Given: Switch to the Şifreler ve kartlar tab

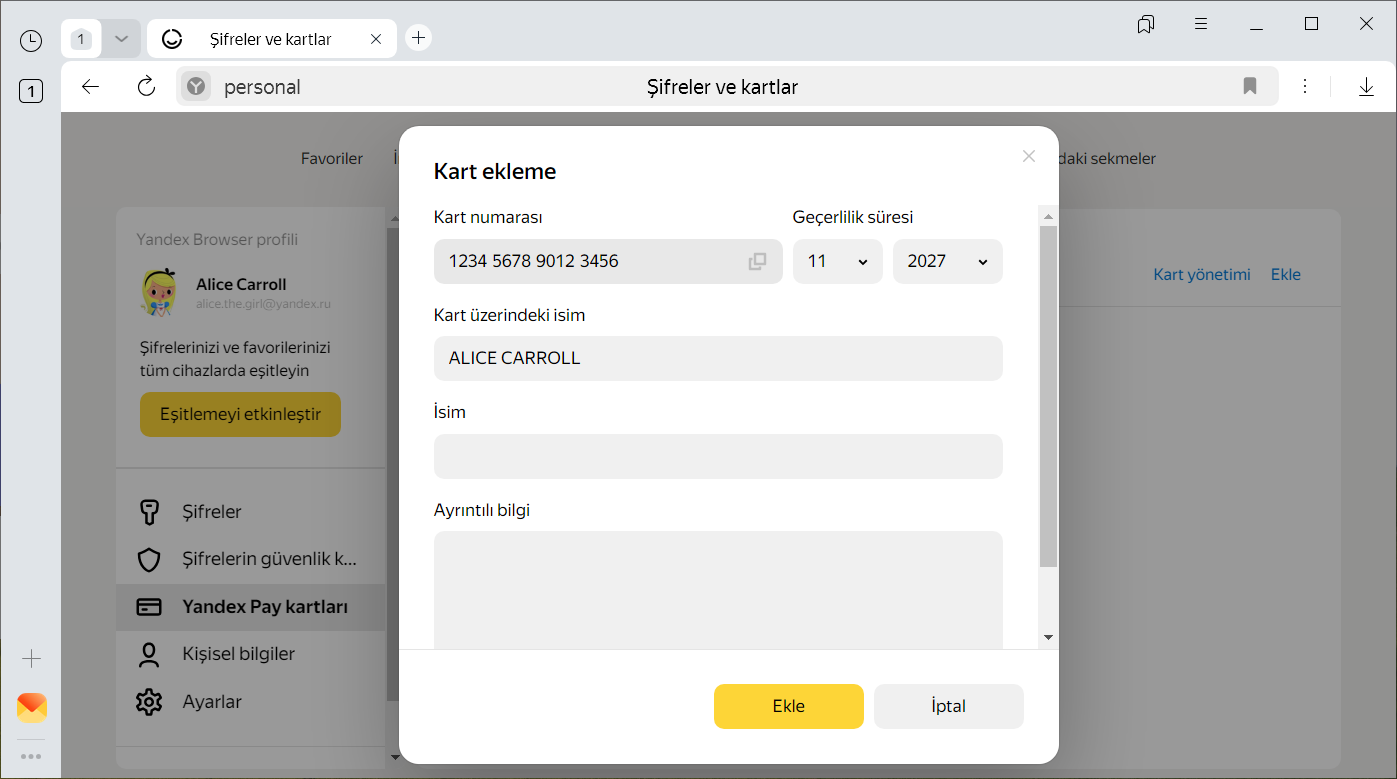Looking at the screenshot, I should (x=270, y=39).
